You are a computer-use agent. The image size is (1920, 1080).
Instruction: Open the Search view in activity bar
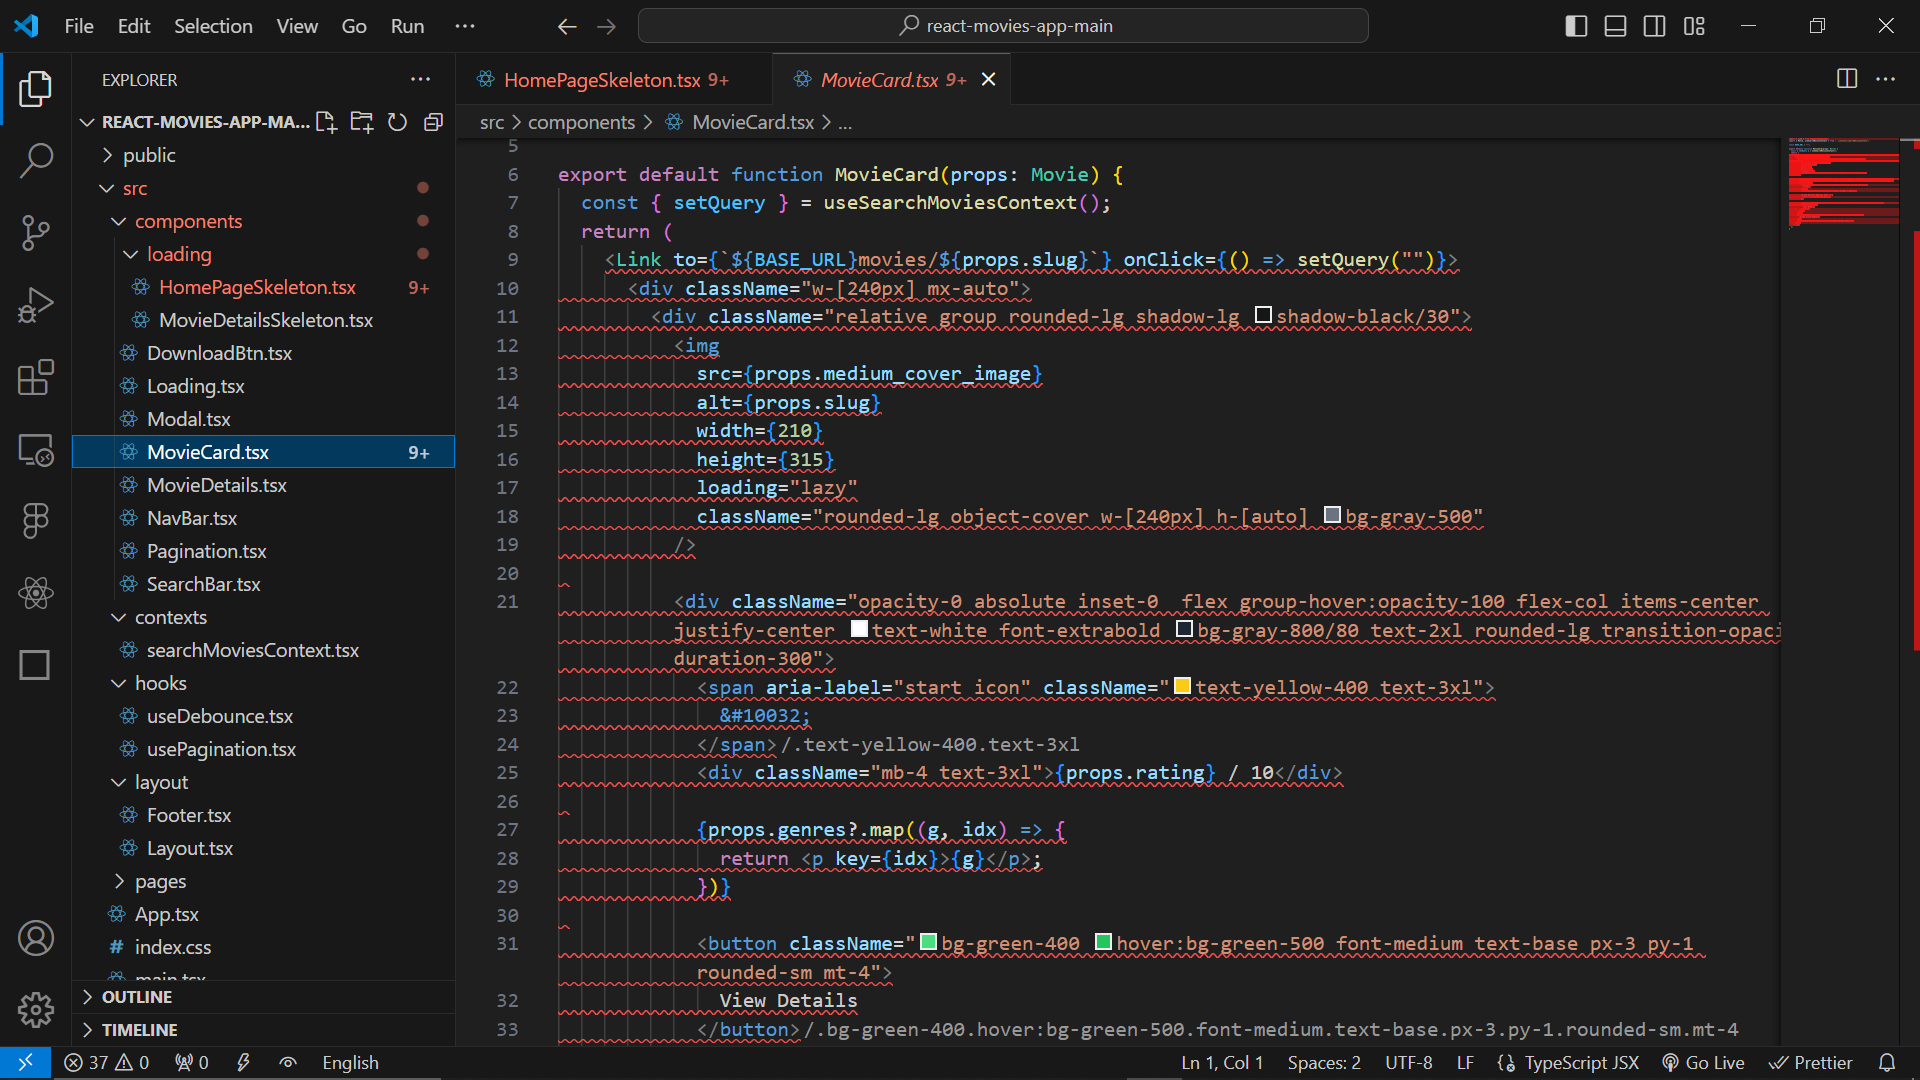[x=36, y=160]
